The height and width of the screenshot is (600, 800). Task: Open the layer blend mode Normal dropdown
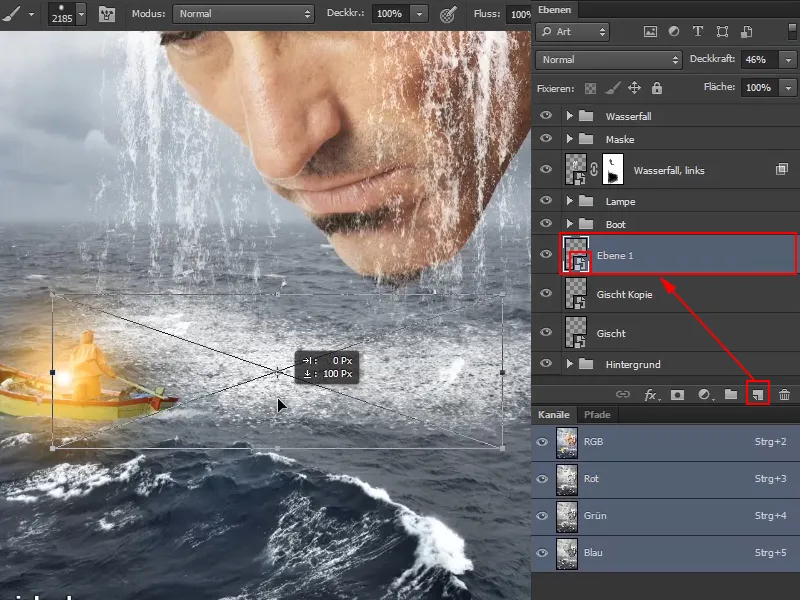tap(609, 60)
